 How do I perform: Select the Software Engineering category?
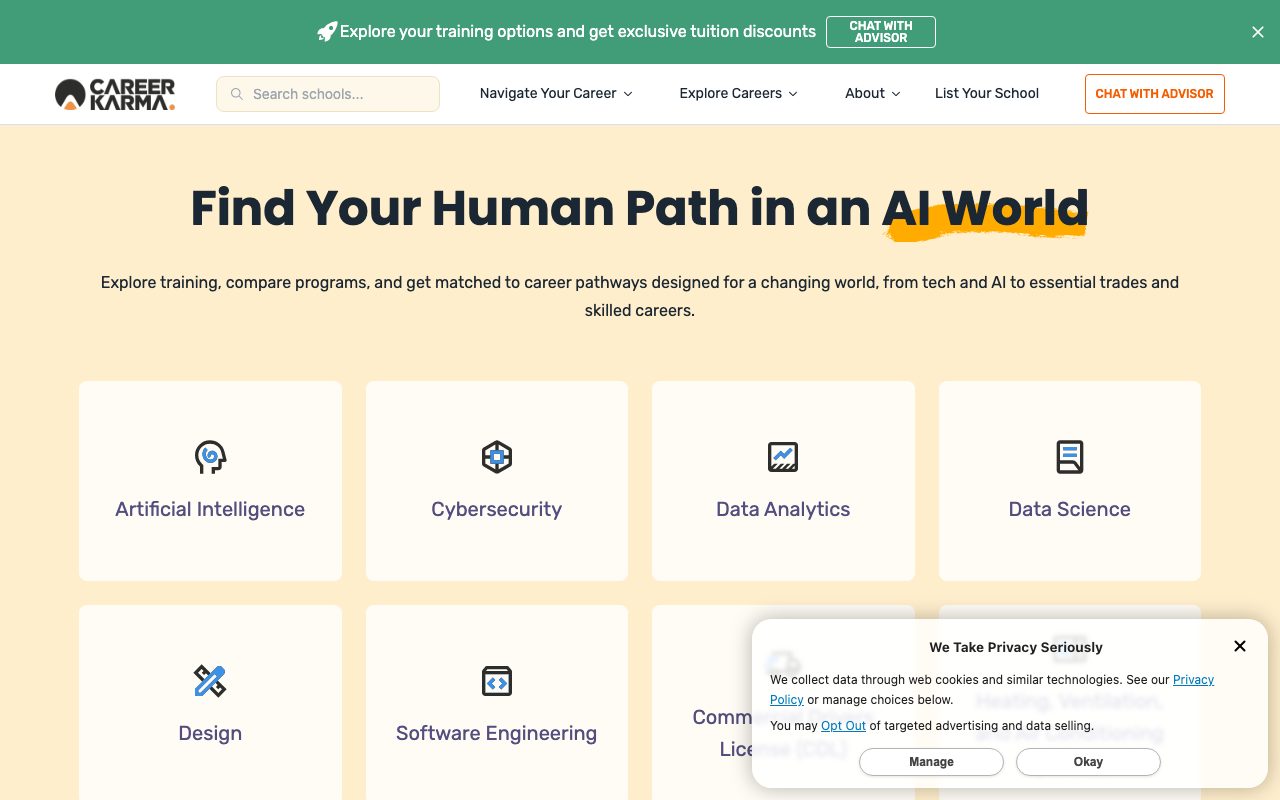(497, 702)
